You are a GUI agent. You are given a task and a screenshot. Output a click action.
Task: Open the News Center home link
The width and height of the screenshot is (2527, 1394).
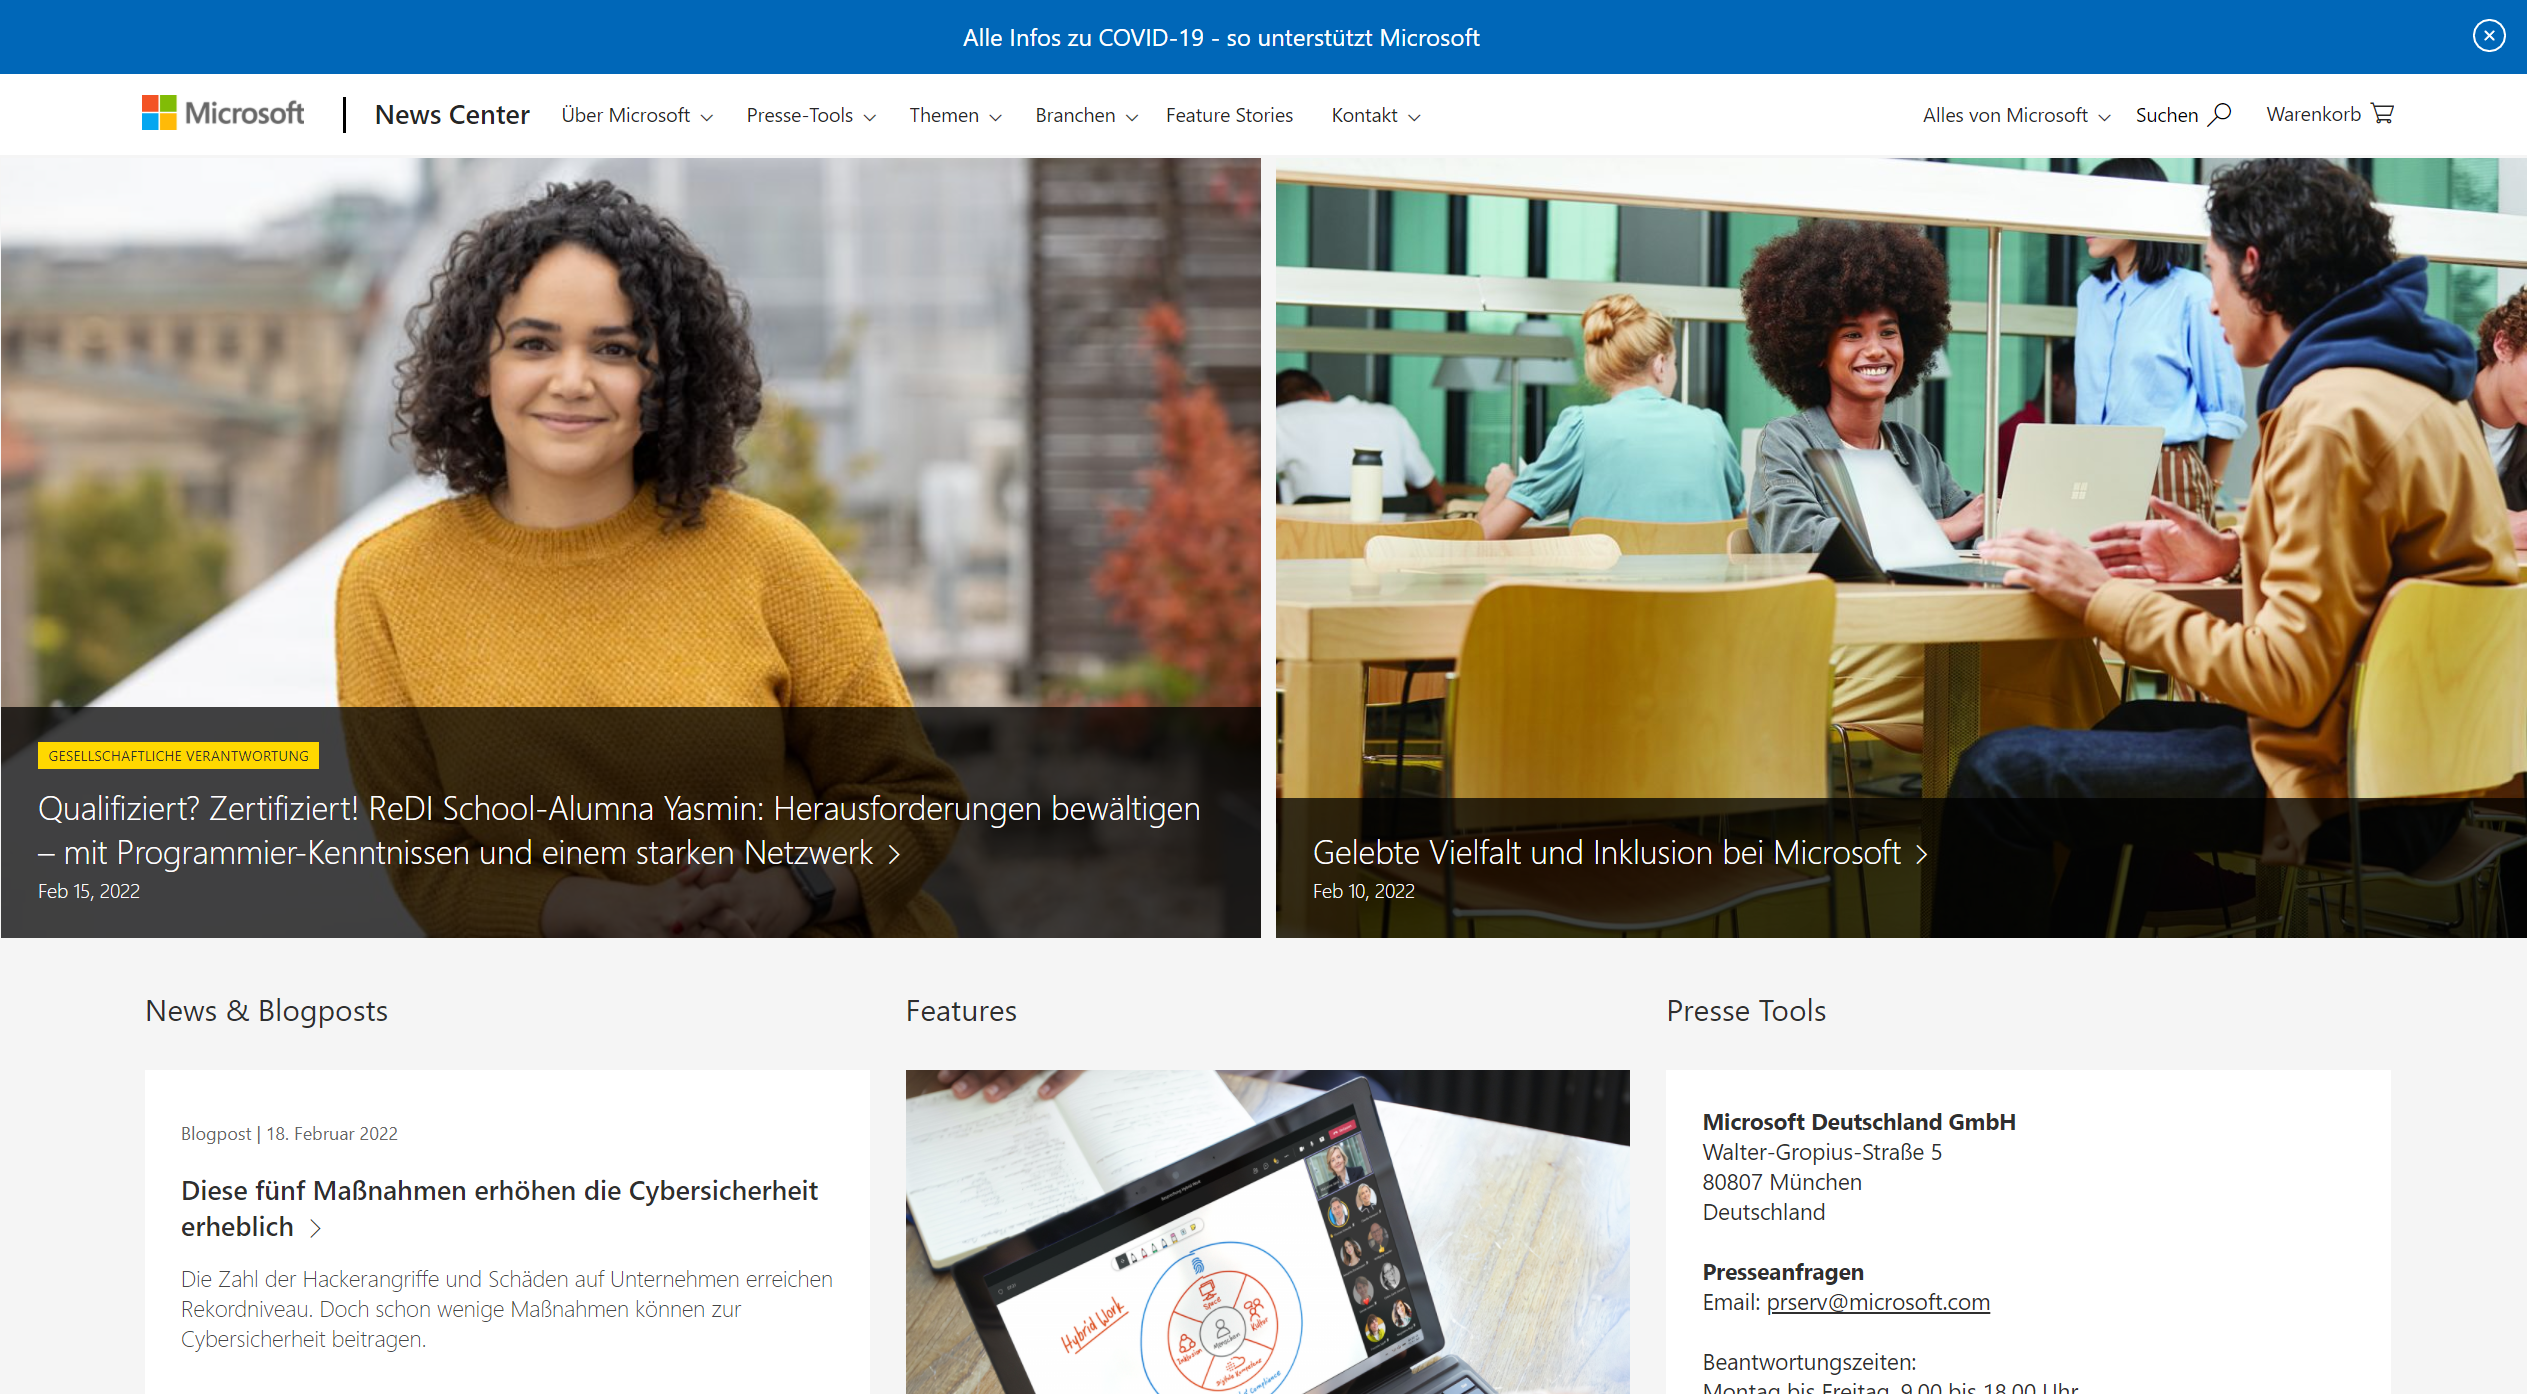point(452,115)
